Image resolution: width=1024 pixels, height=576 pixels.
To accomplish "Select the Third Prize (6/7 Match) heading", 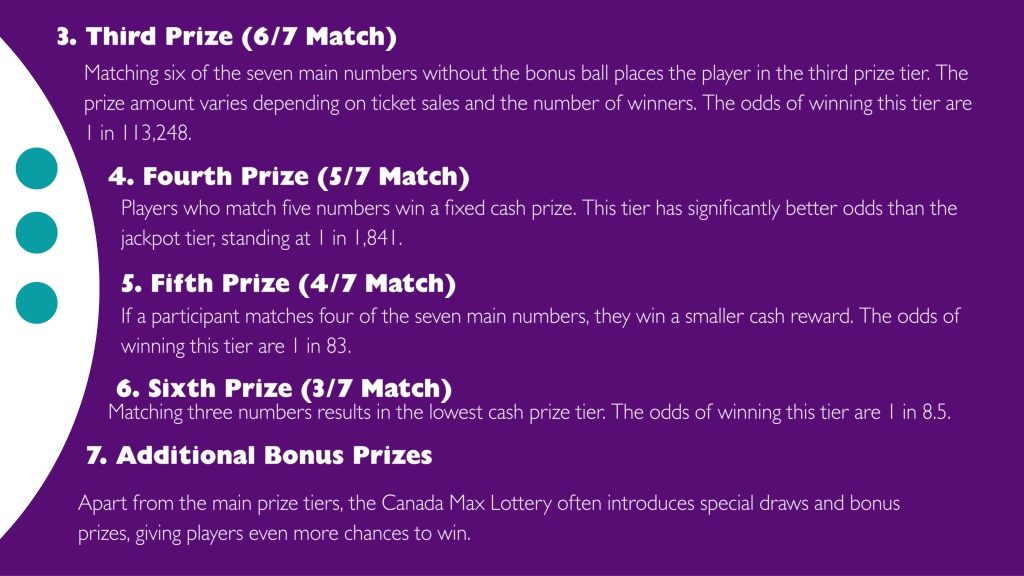I will click(227, 37).
